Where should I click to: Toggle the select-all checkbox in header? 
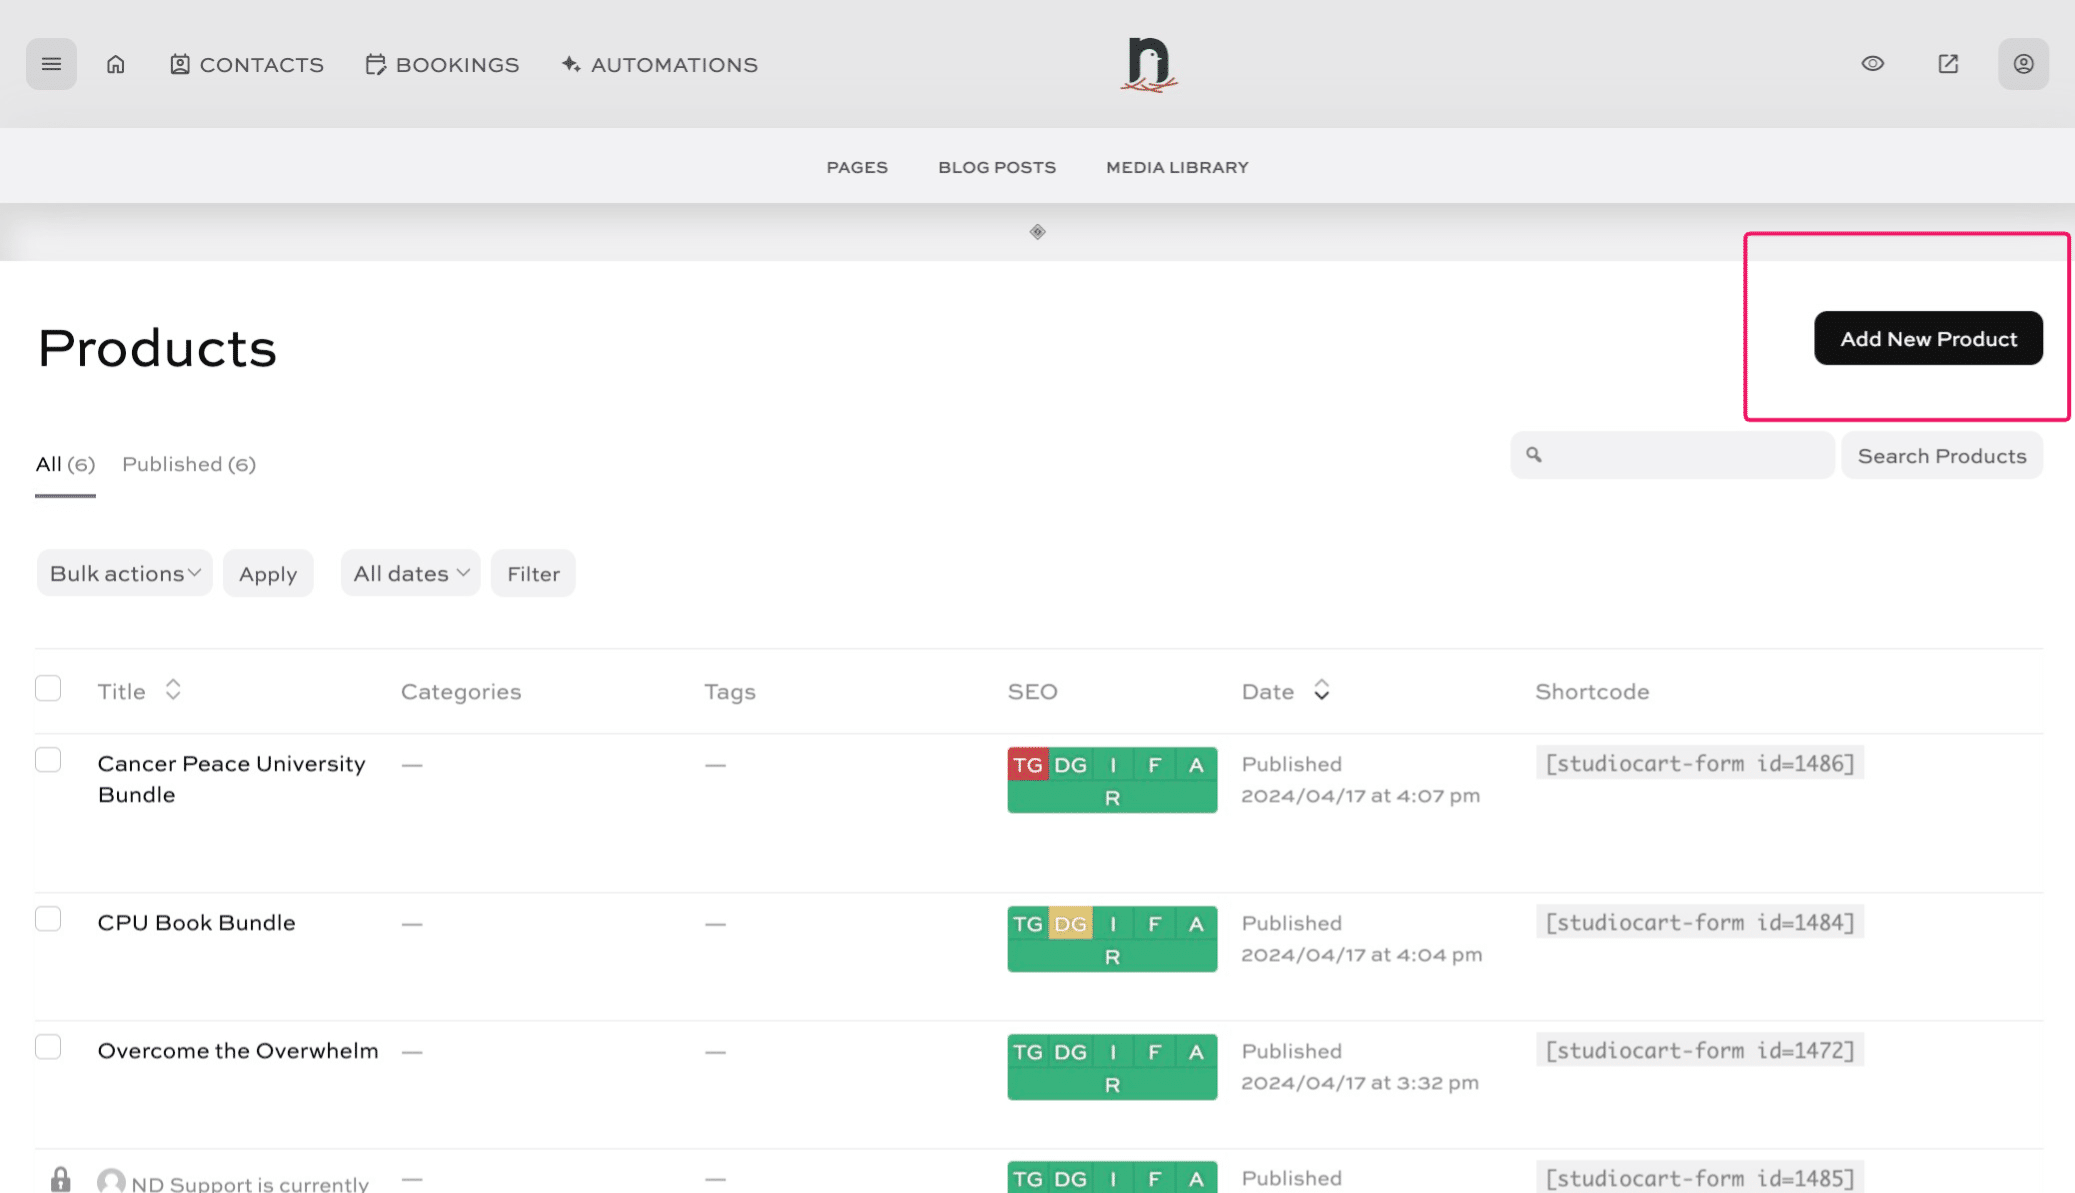48,688
